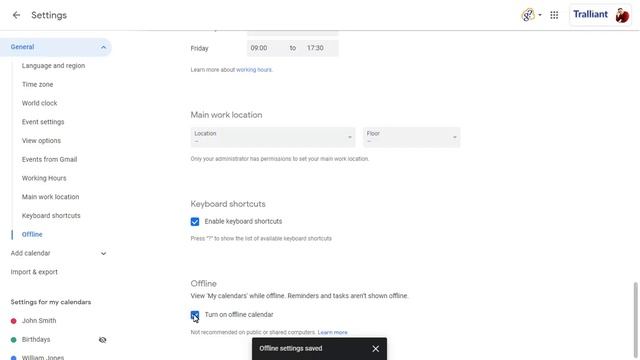Select Language and region in sidebar
Screen dimensions: 640x360
click(x=53, y=66)
